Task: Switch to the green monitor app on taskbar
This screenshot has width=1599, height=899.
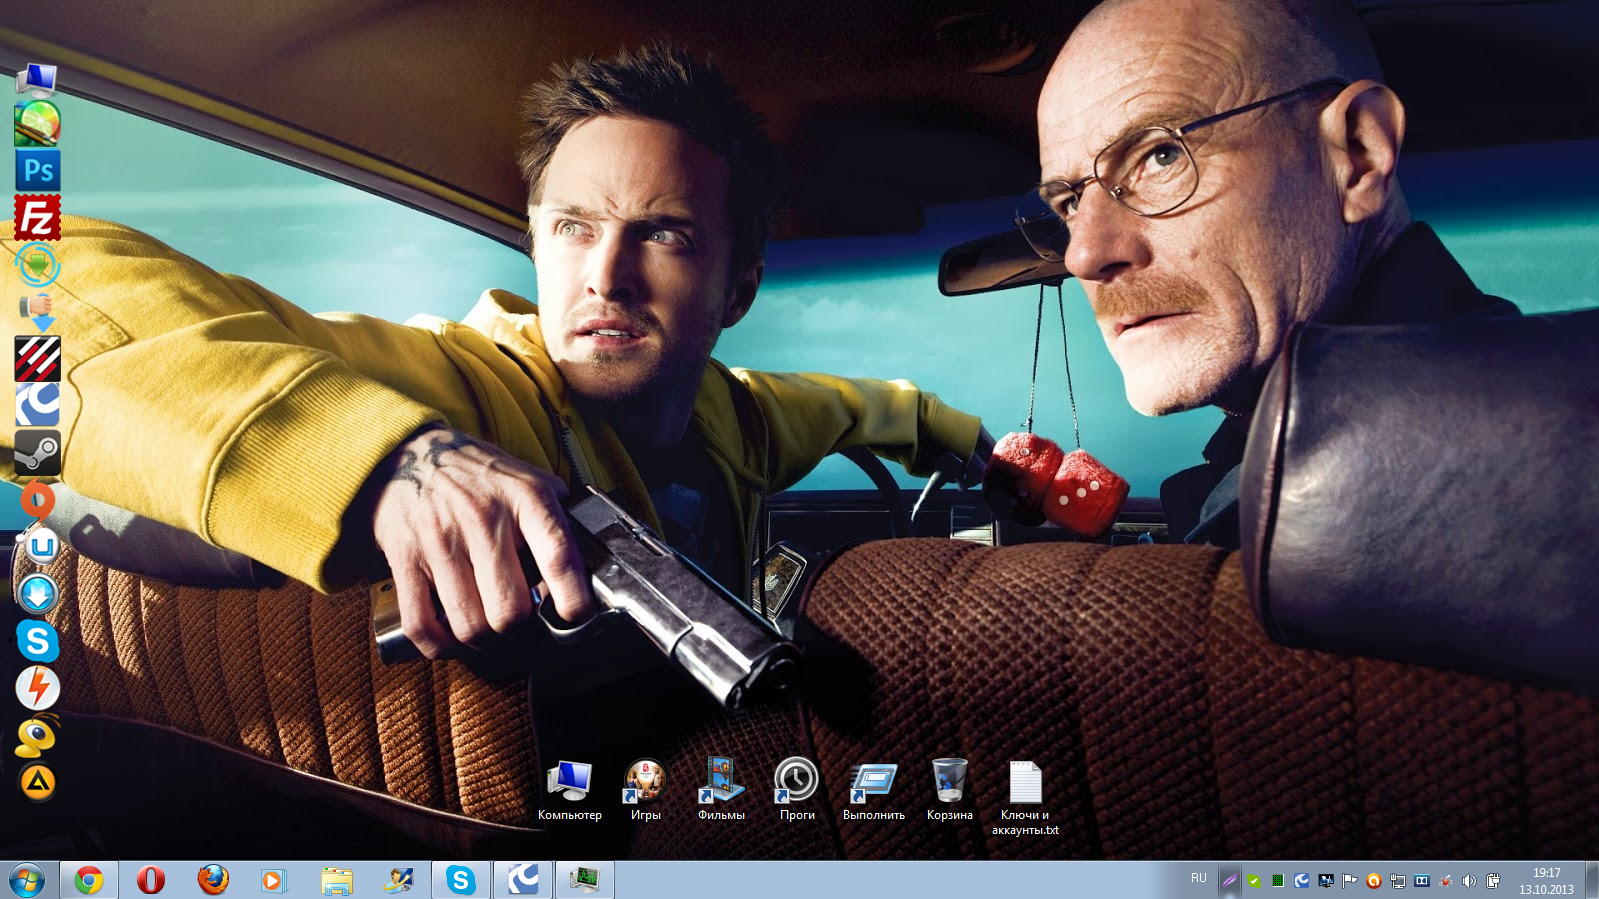Action: [x=585, y=880]
